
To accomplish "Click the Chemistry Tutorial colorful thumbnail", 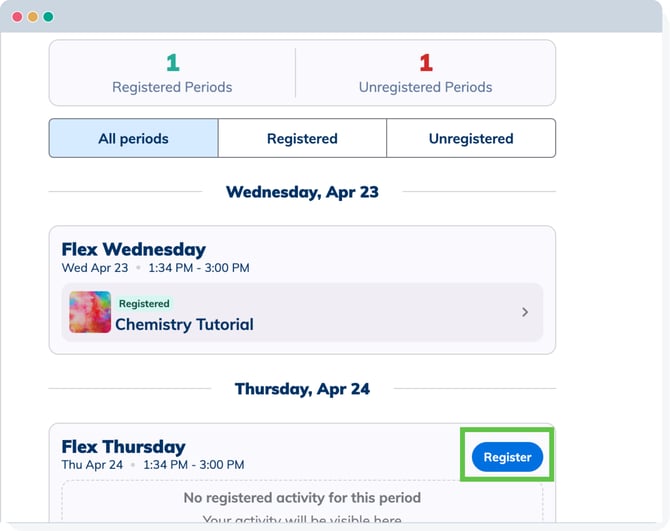I will (x=90, y=312).
